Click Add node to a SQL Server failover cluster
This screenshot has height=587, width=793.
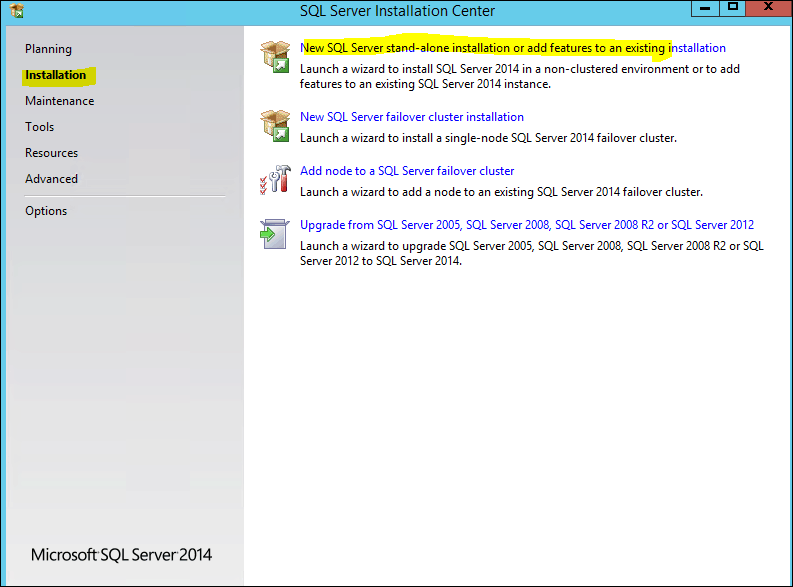click(407, 171)
